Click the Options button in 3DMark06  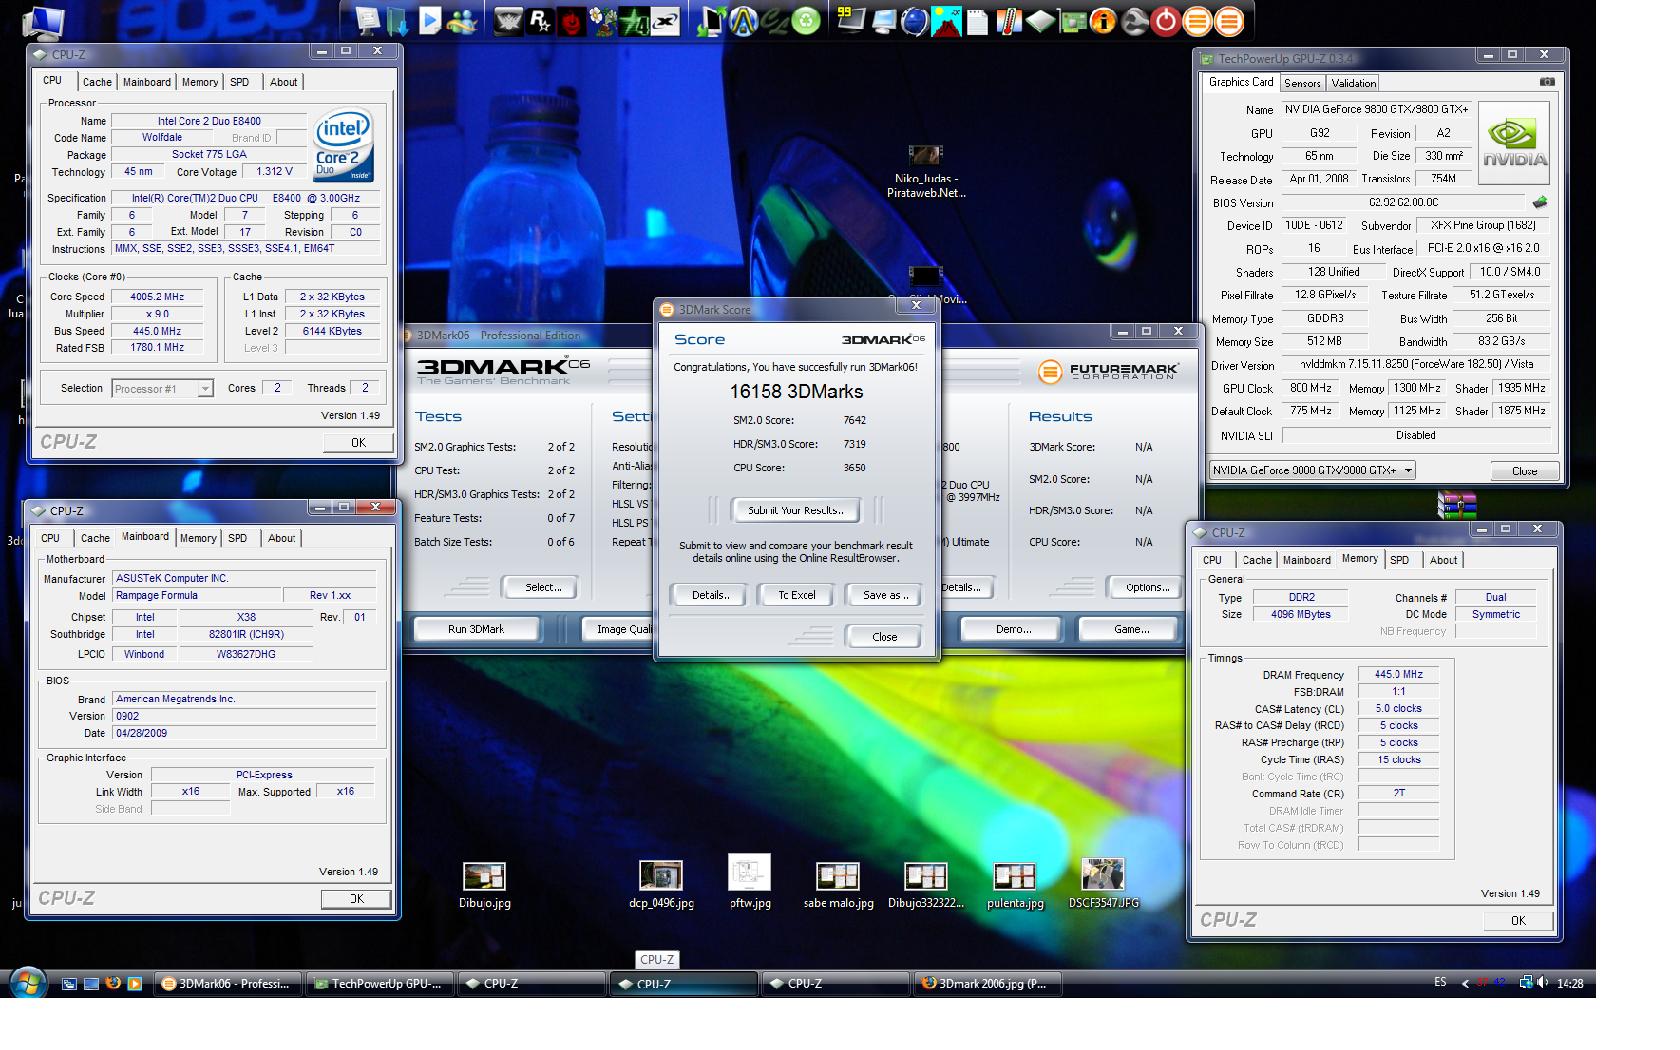coord(1147,587)
